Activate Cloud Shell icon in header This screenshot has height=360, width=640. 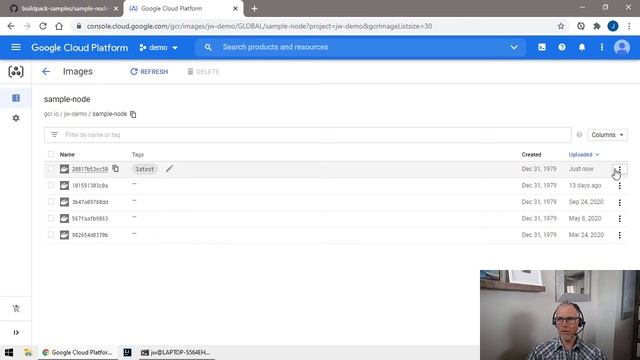[542, 47]
